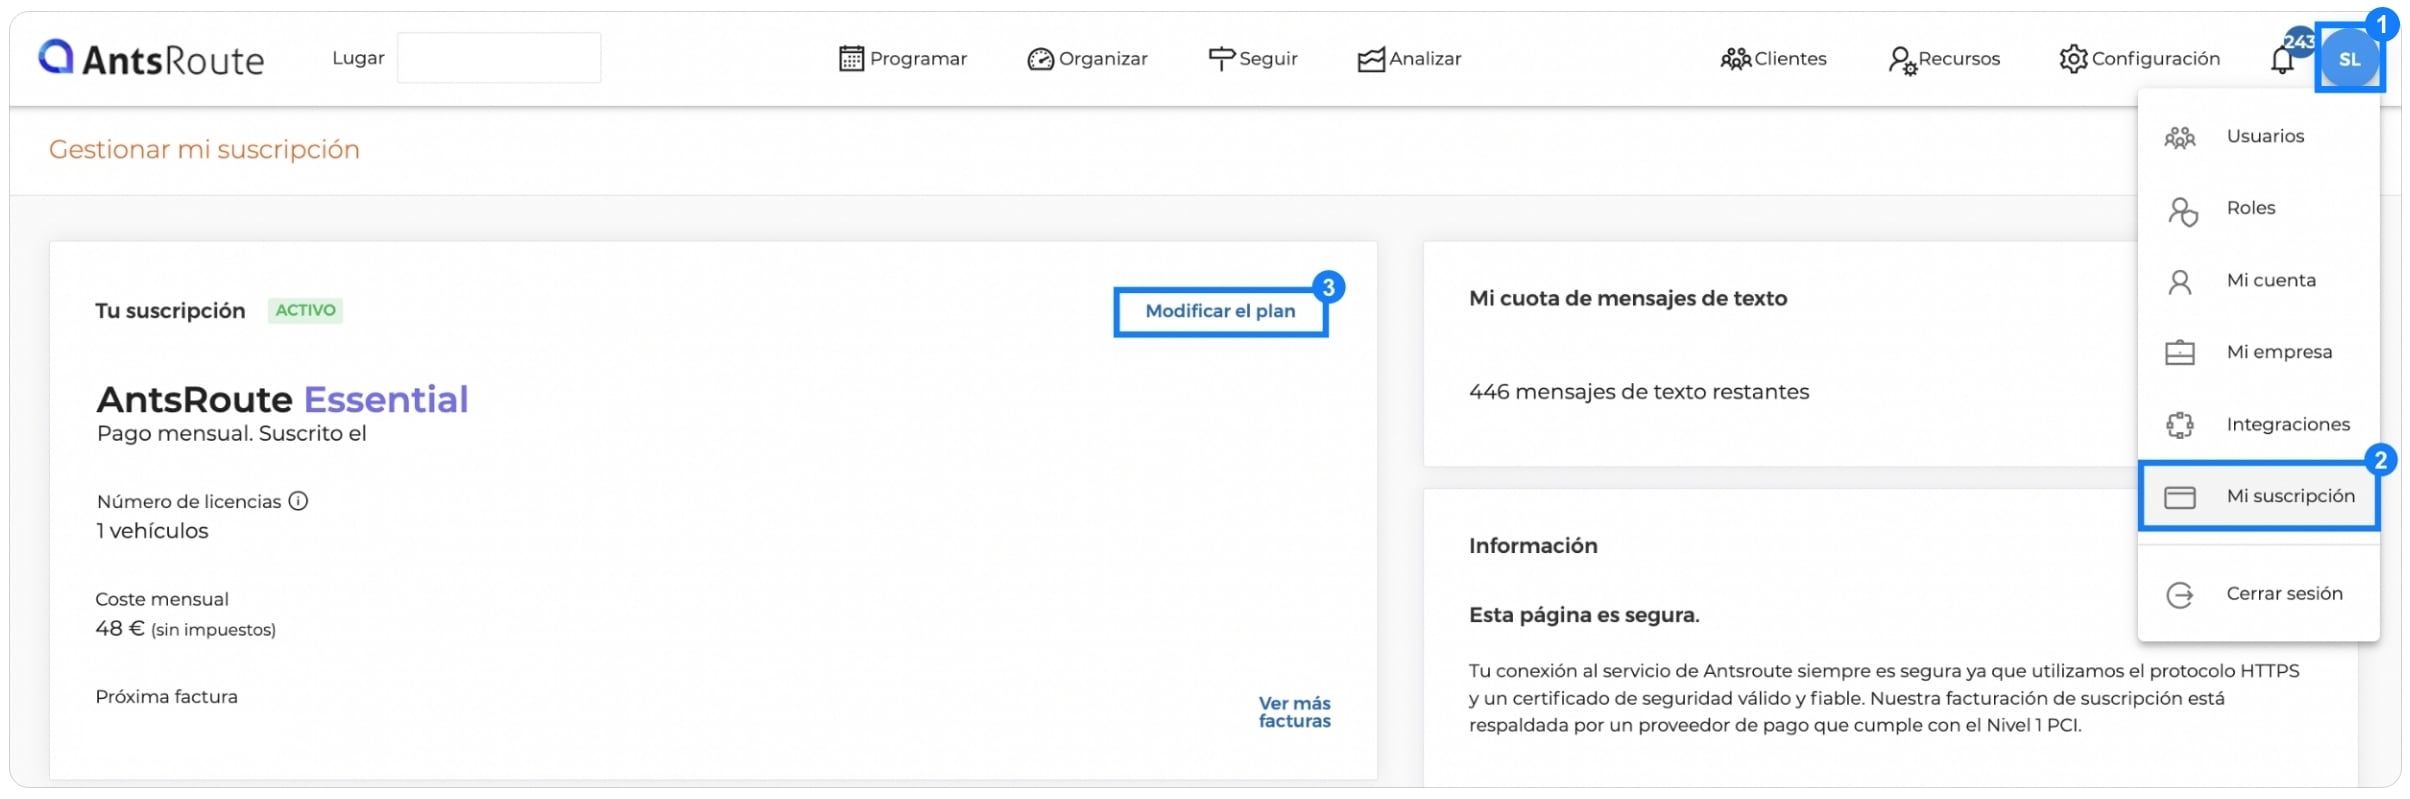Select Mi empresa menu entry
Image resolution: width=2410 pixels, height=799 pixels.
(x=2259, y=353)
